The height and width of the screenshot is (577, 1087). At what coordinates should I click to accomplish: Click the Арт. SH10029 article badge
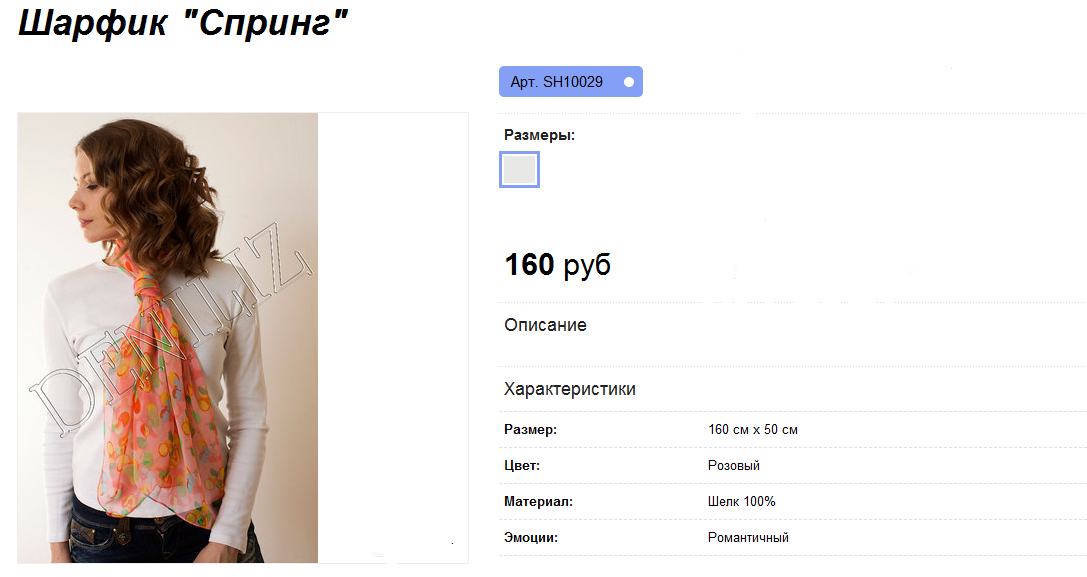(x=571, y=81)
